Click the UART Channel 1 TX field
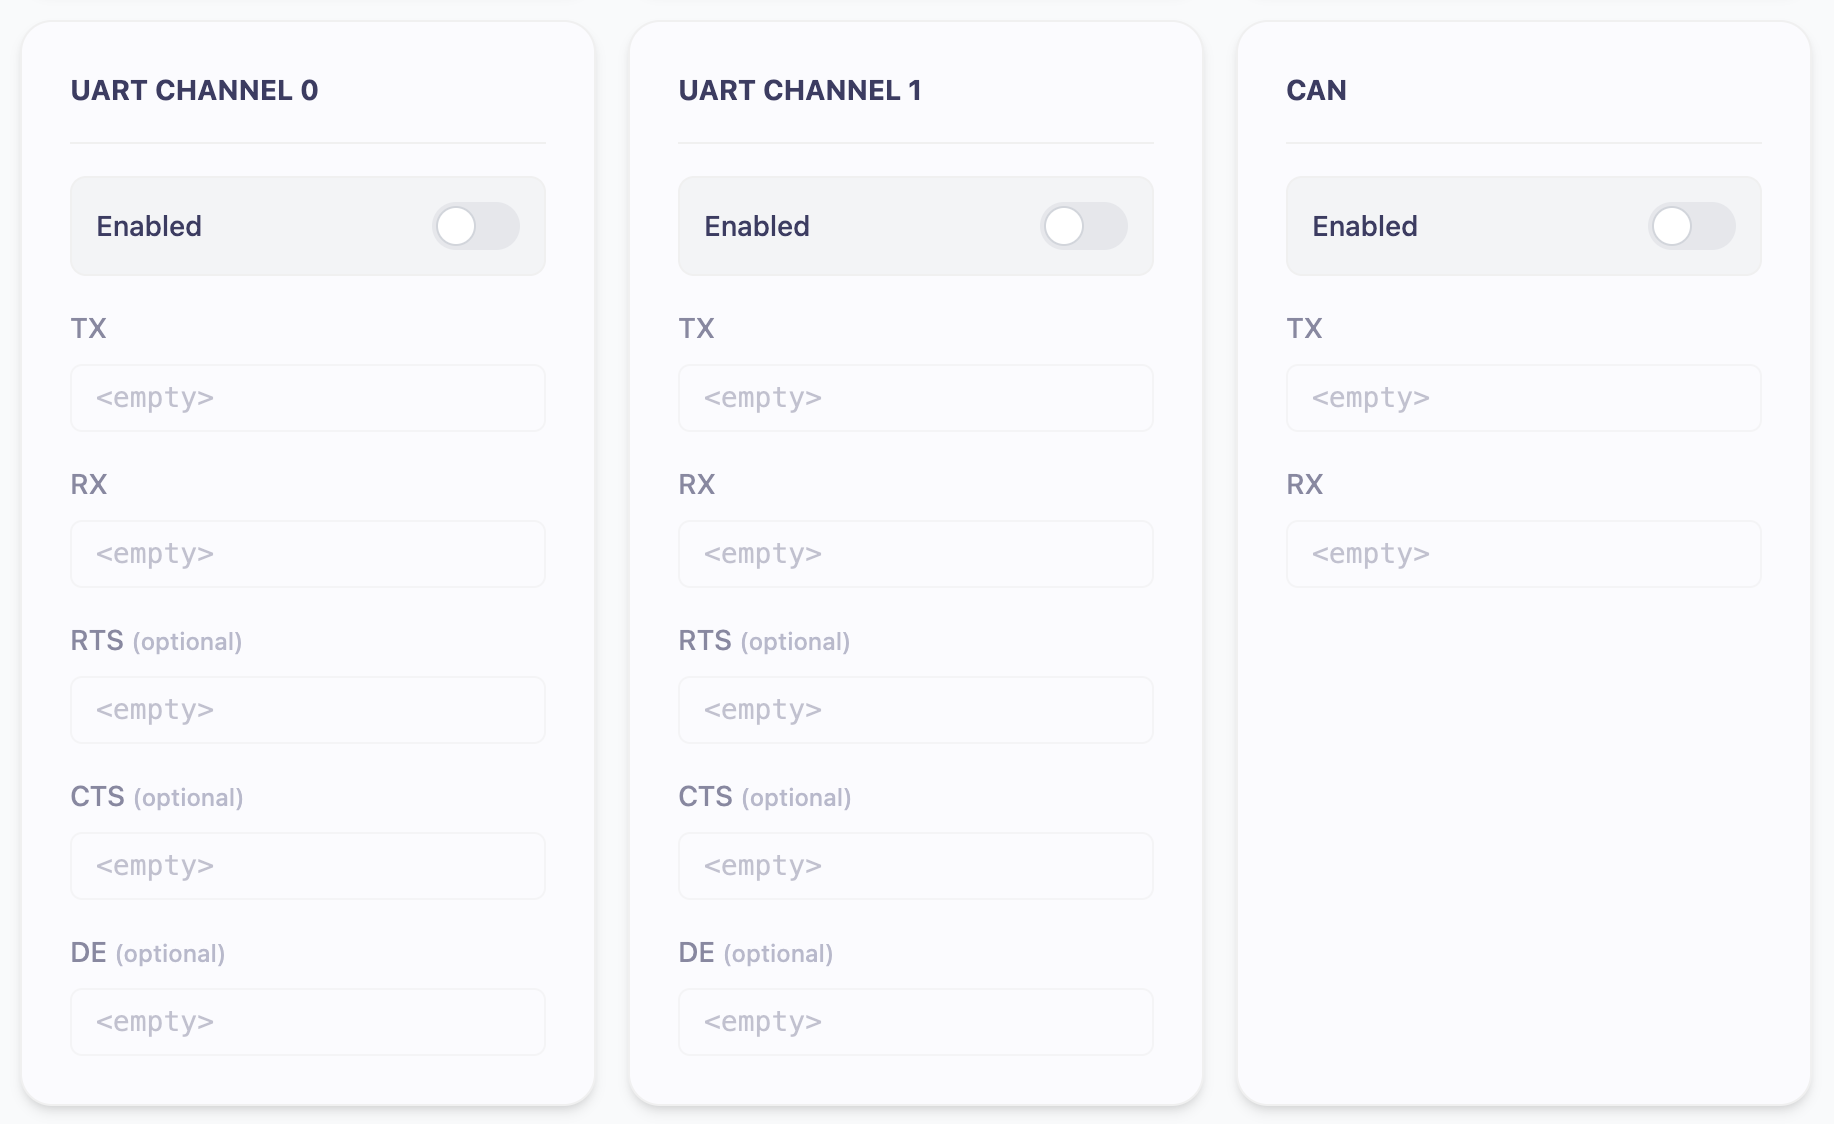The width and height of the screenshot is (1834, 1124). coord(916,398)
